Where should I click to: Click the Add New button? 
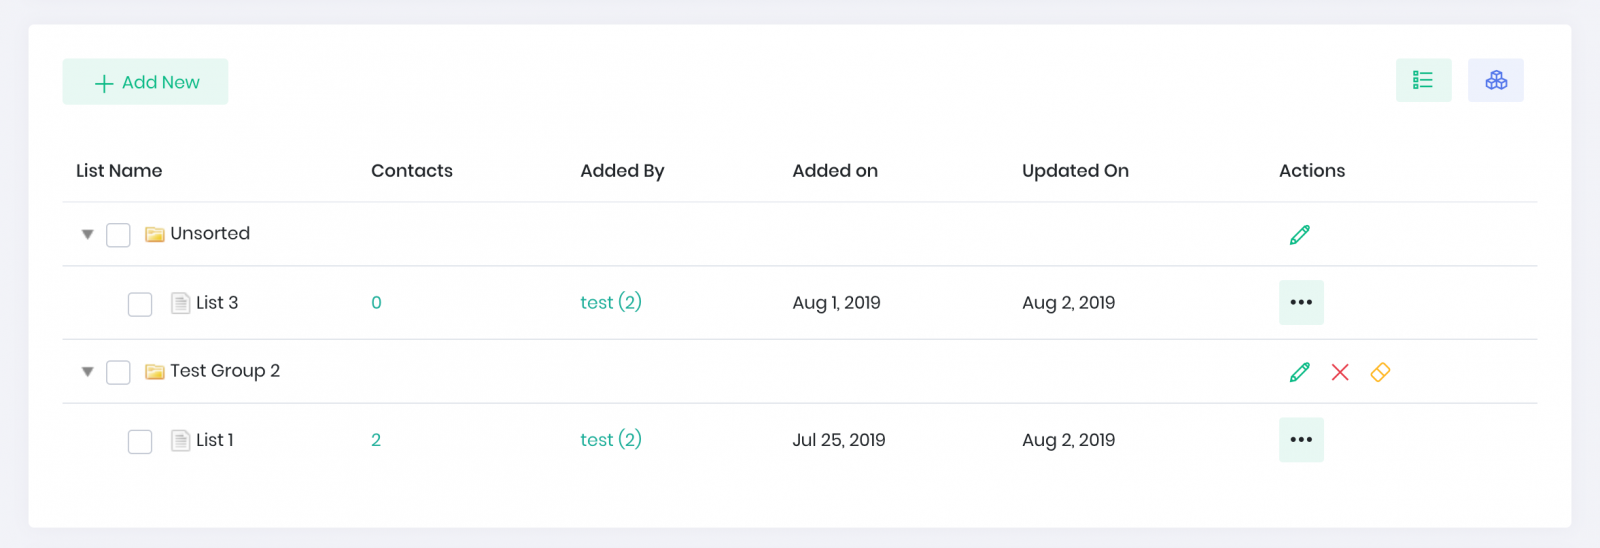[x=145, y=82]
